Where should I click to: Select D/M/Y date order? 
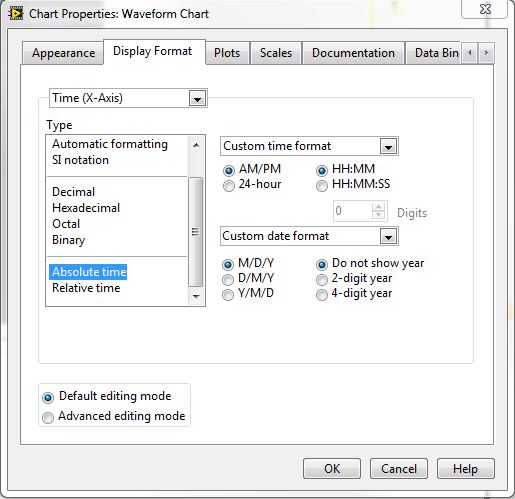(228, 280)
